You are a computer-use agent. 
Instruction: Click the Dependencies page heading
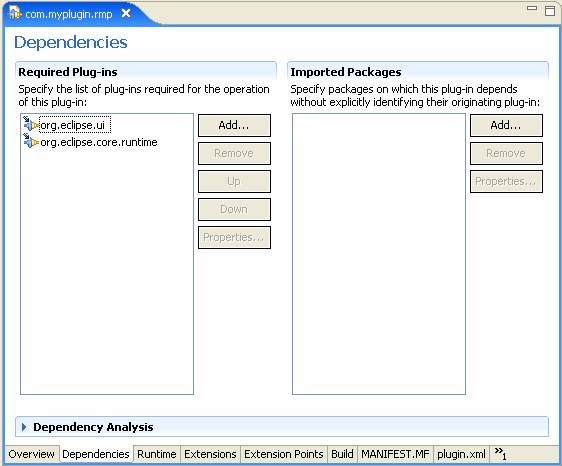pos(71,42)
